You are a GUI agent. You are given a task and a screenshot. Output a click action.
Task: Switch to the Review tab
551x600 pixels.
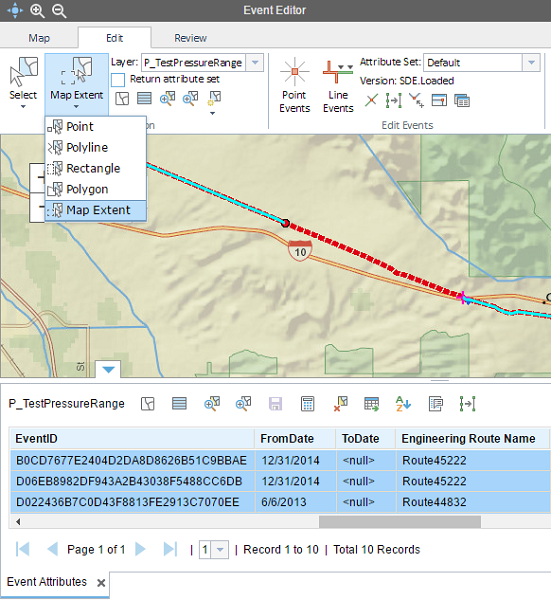(x=190, y=38)
